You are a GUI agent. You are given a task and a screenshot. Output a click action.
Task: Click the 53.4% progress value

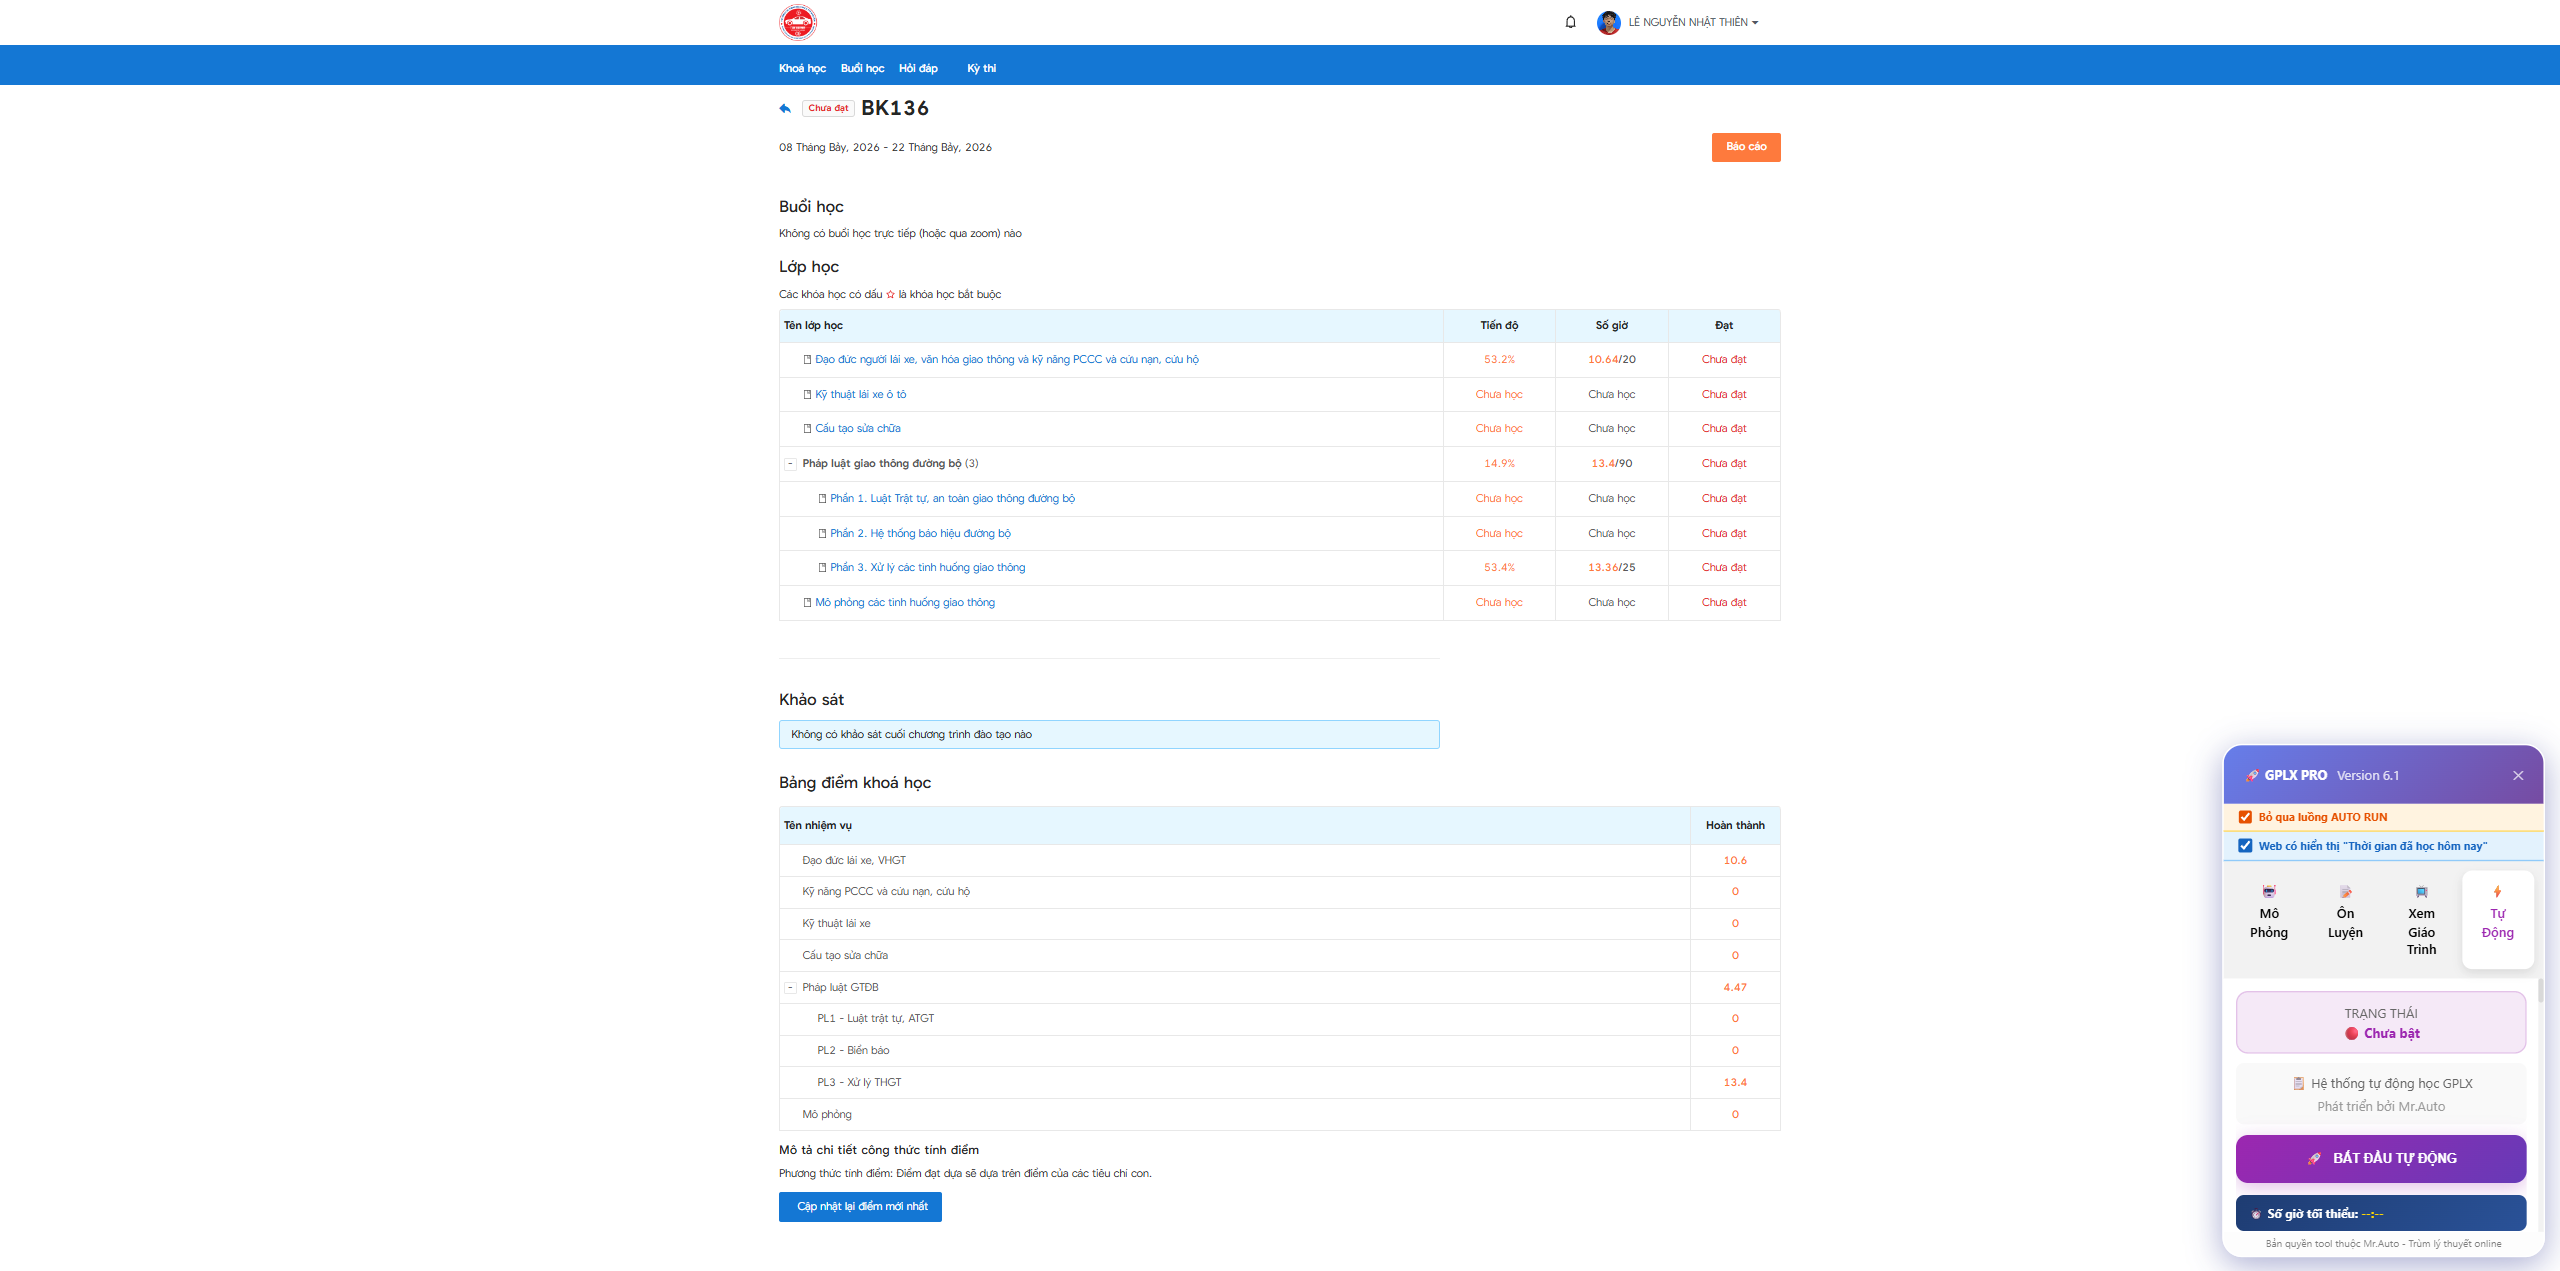1499,567
